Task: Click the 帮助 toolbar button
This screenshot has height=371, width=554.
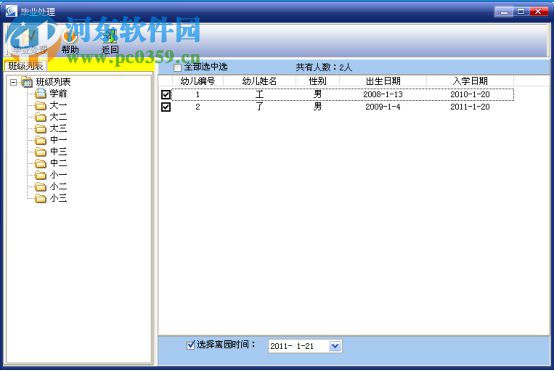Action: pyautogui.click(x=70, y=42)
